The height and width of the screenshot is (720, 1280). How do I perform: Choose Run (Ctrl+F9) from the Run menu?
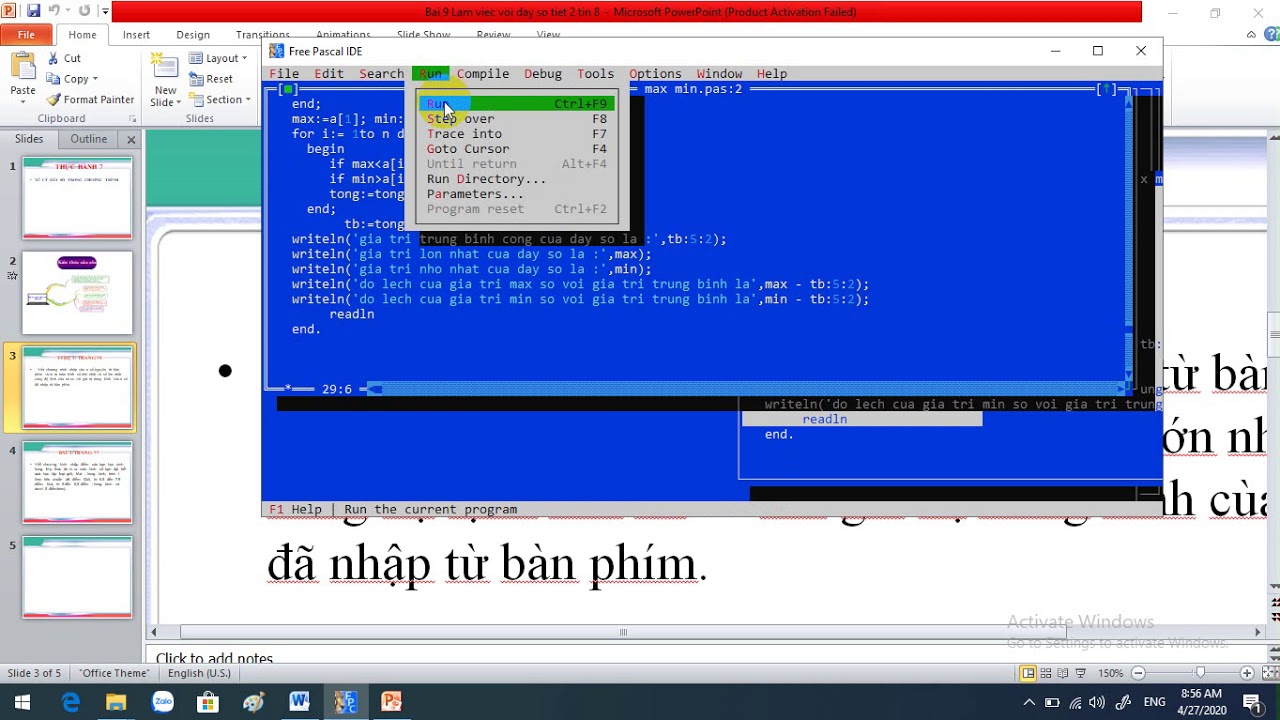[516, 104]
